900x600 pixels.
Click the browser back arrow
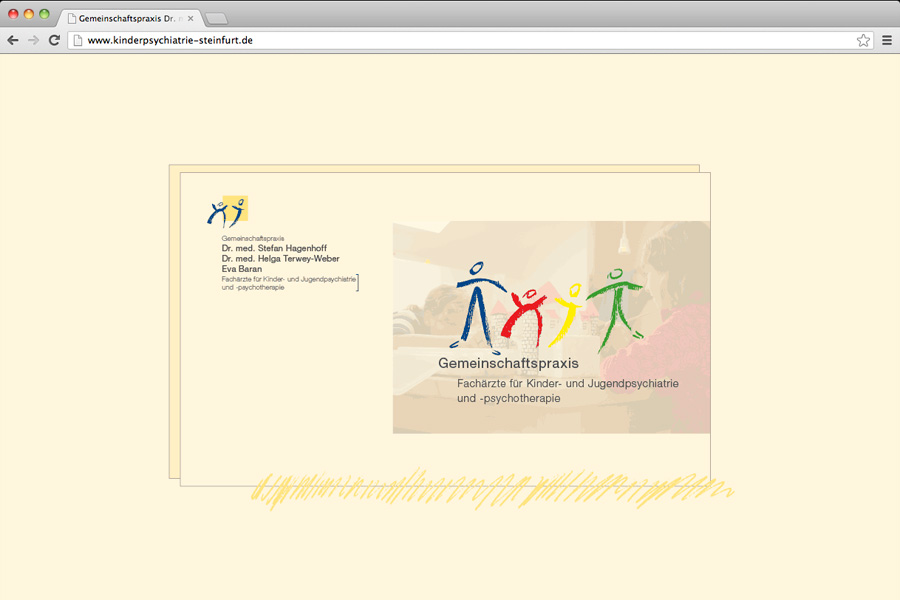coord(13,40)
